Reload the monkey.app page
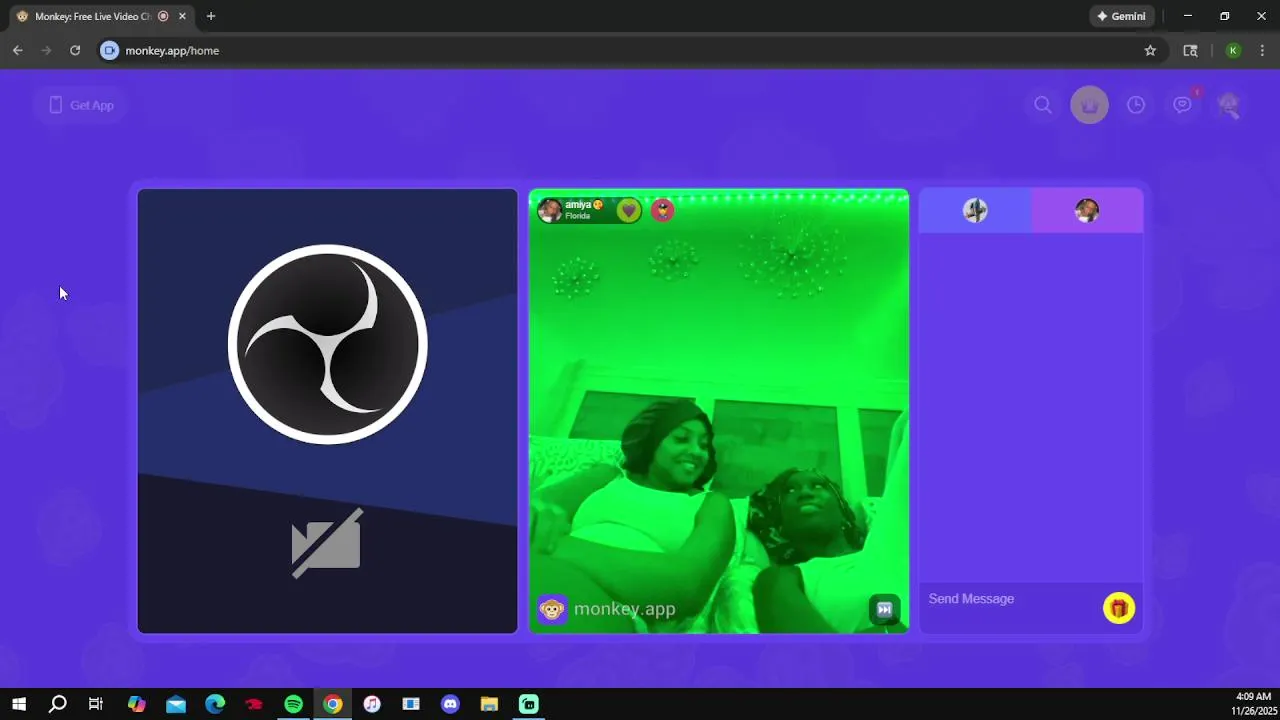Screen dimensions: 1280x720 coord(75,50)
